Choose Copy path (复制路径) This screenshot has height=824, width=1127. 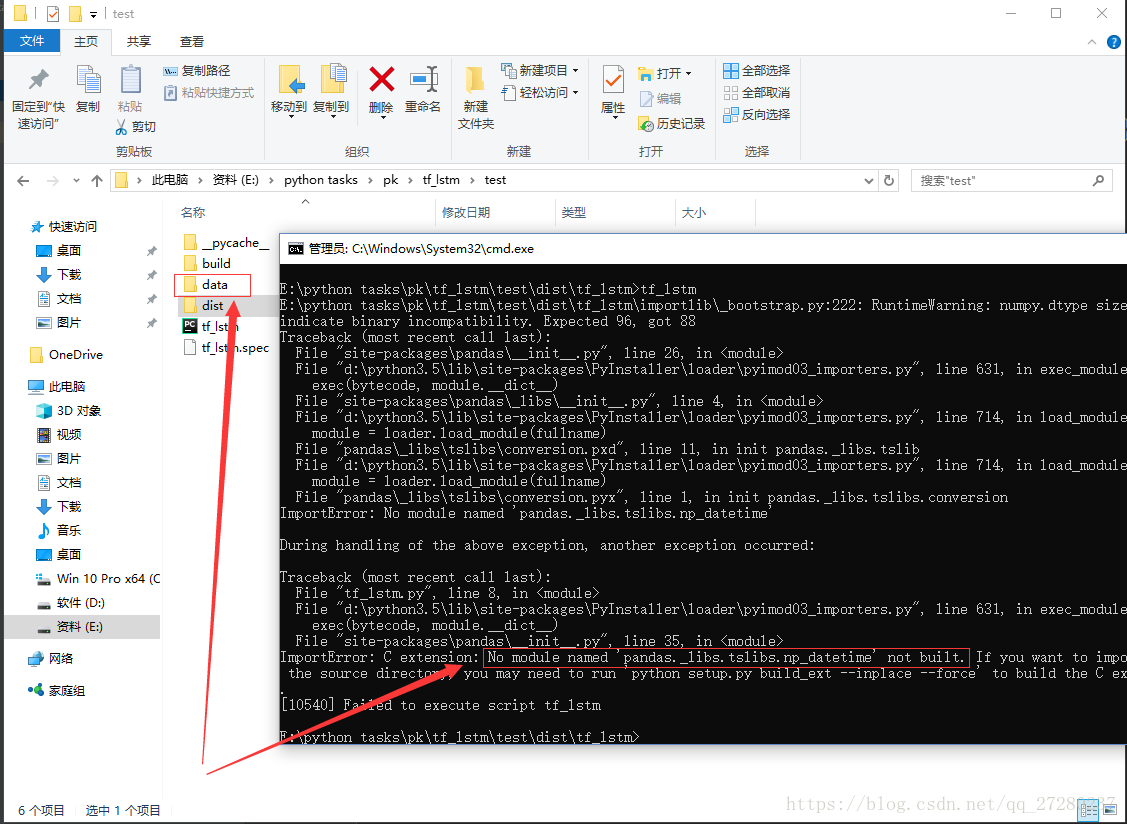(x=197, y=70)
